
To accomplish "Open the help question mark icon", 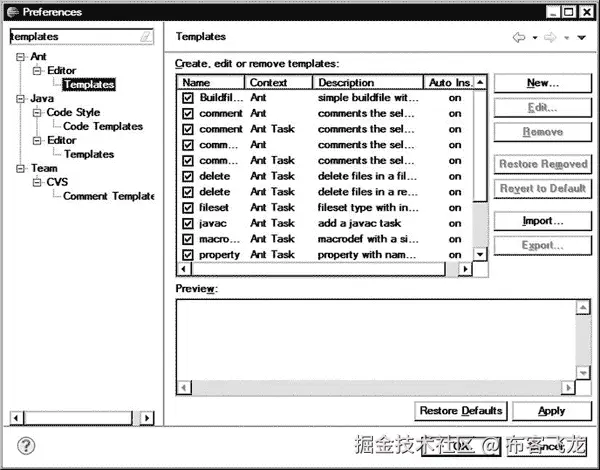I will point(26,446).
